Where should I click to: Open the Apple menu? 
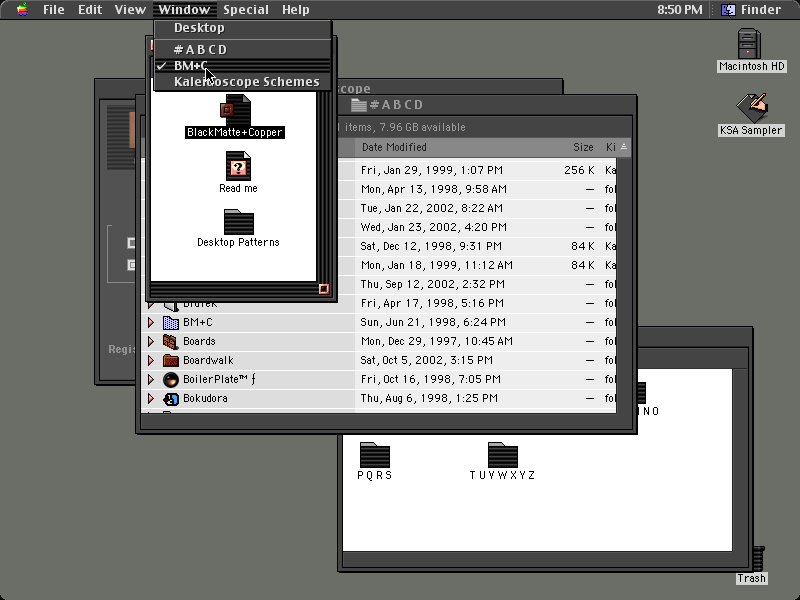click(x=22, y=10)
